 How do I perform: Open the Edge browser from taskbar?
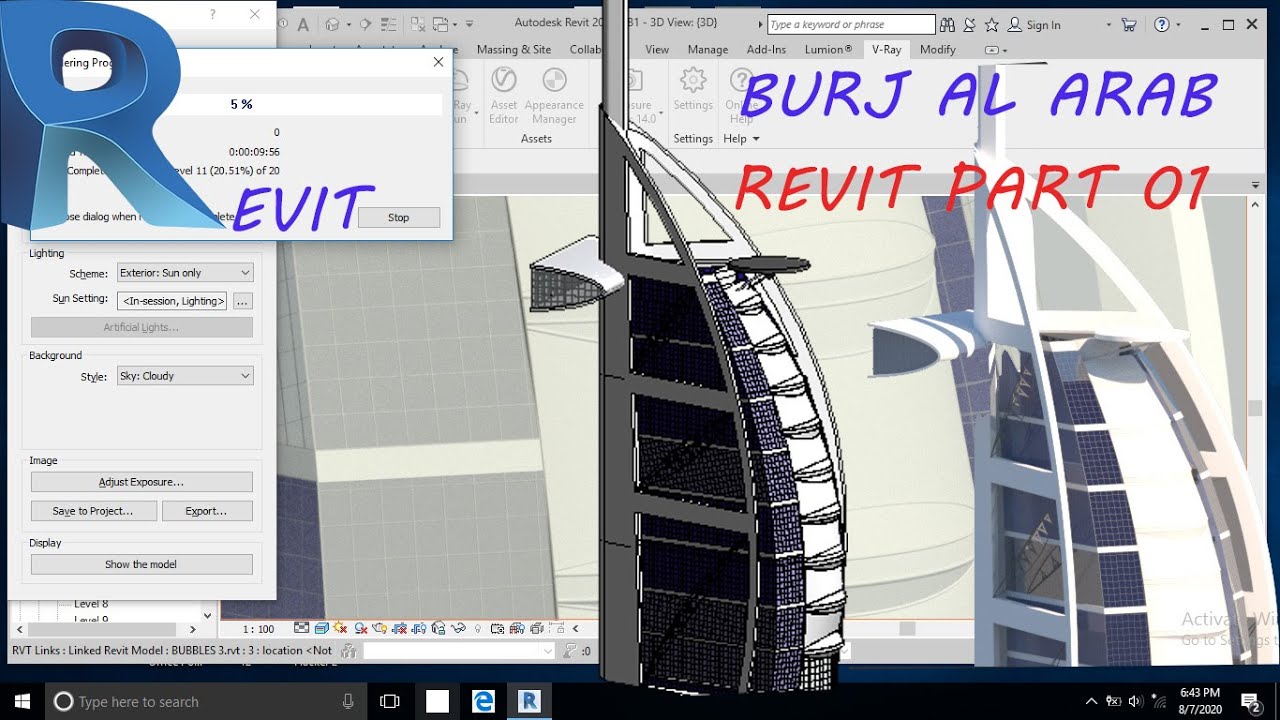pos(484,701)
